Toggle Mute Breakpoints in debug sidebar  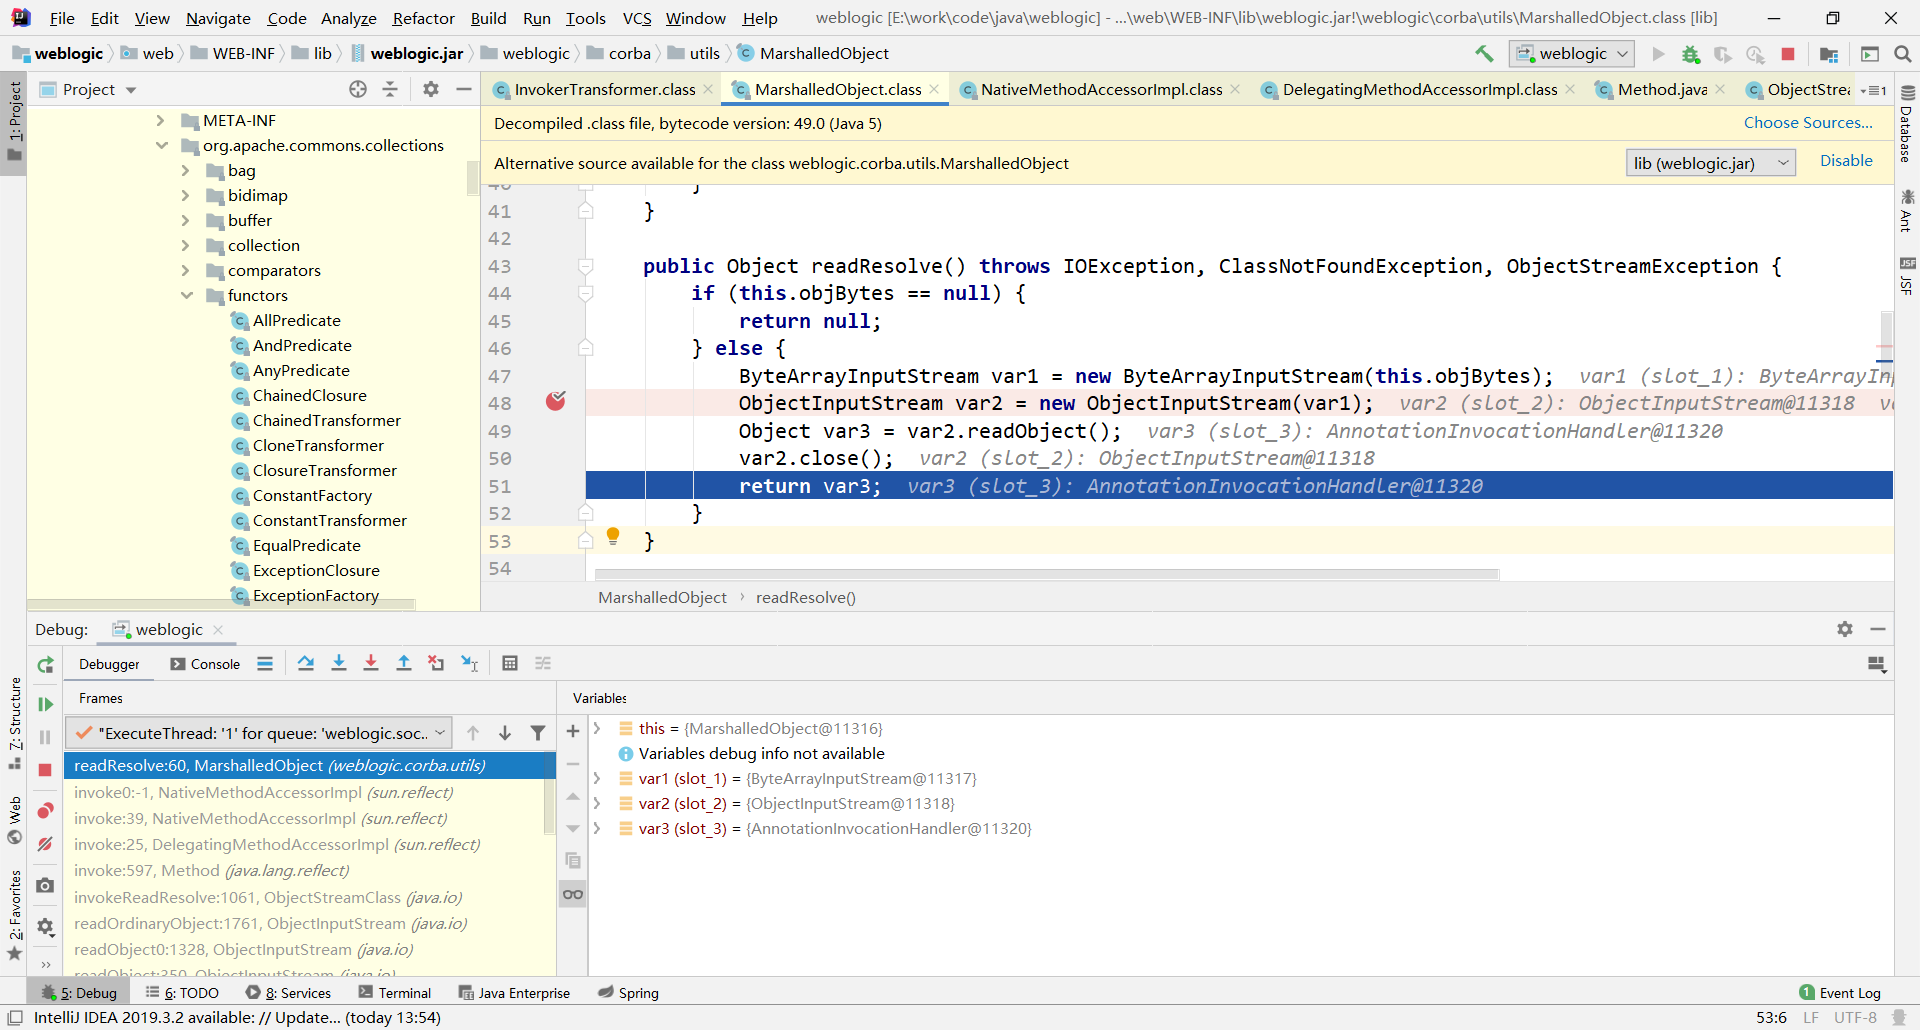45,845
